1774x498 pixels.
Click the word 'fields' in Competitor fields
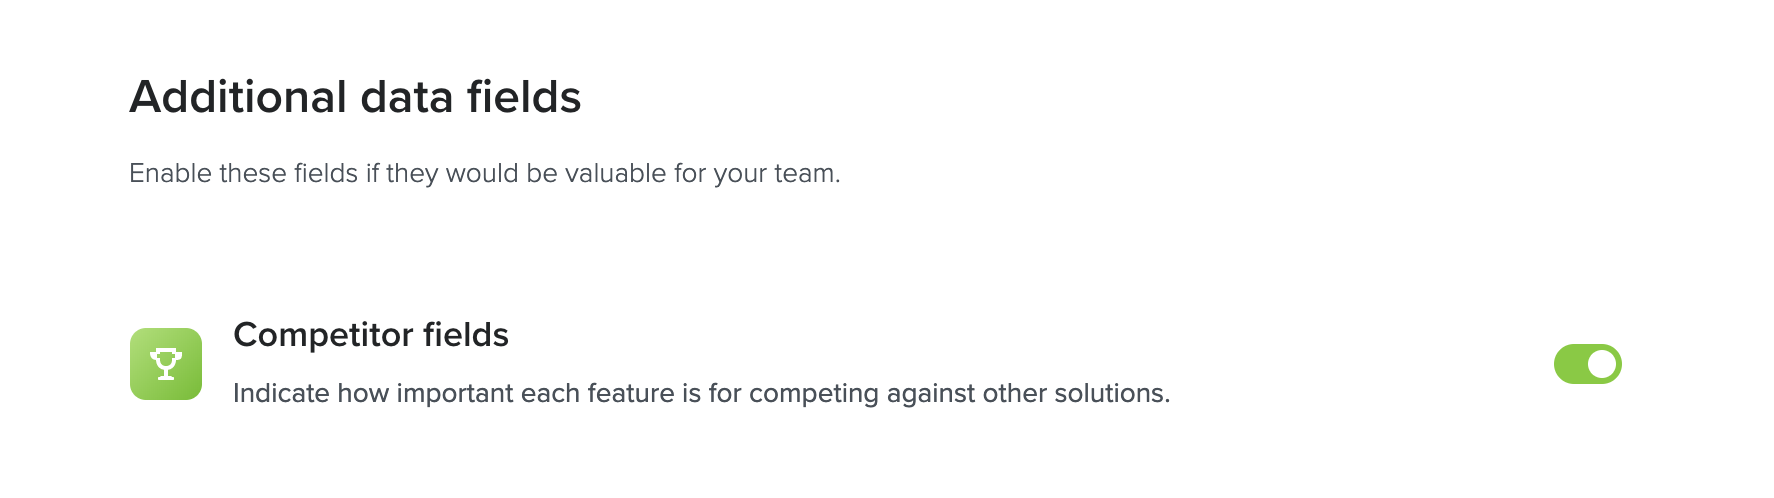coord(466,334)
